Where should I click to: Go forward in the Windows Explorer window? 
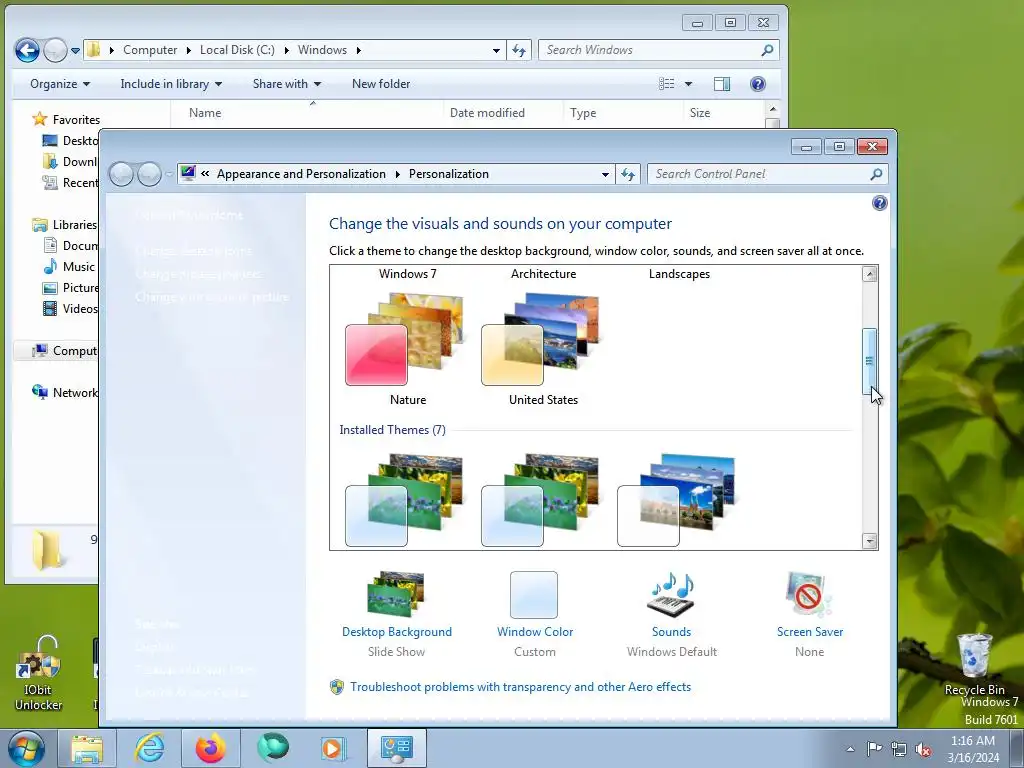(x=56, y=50)
